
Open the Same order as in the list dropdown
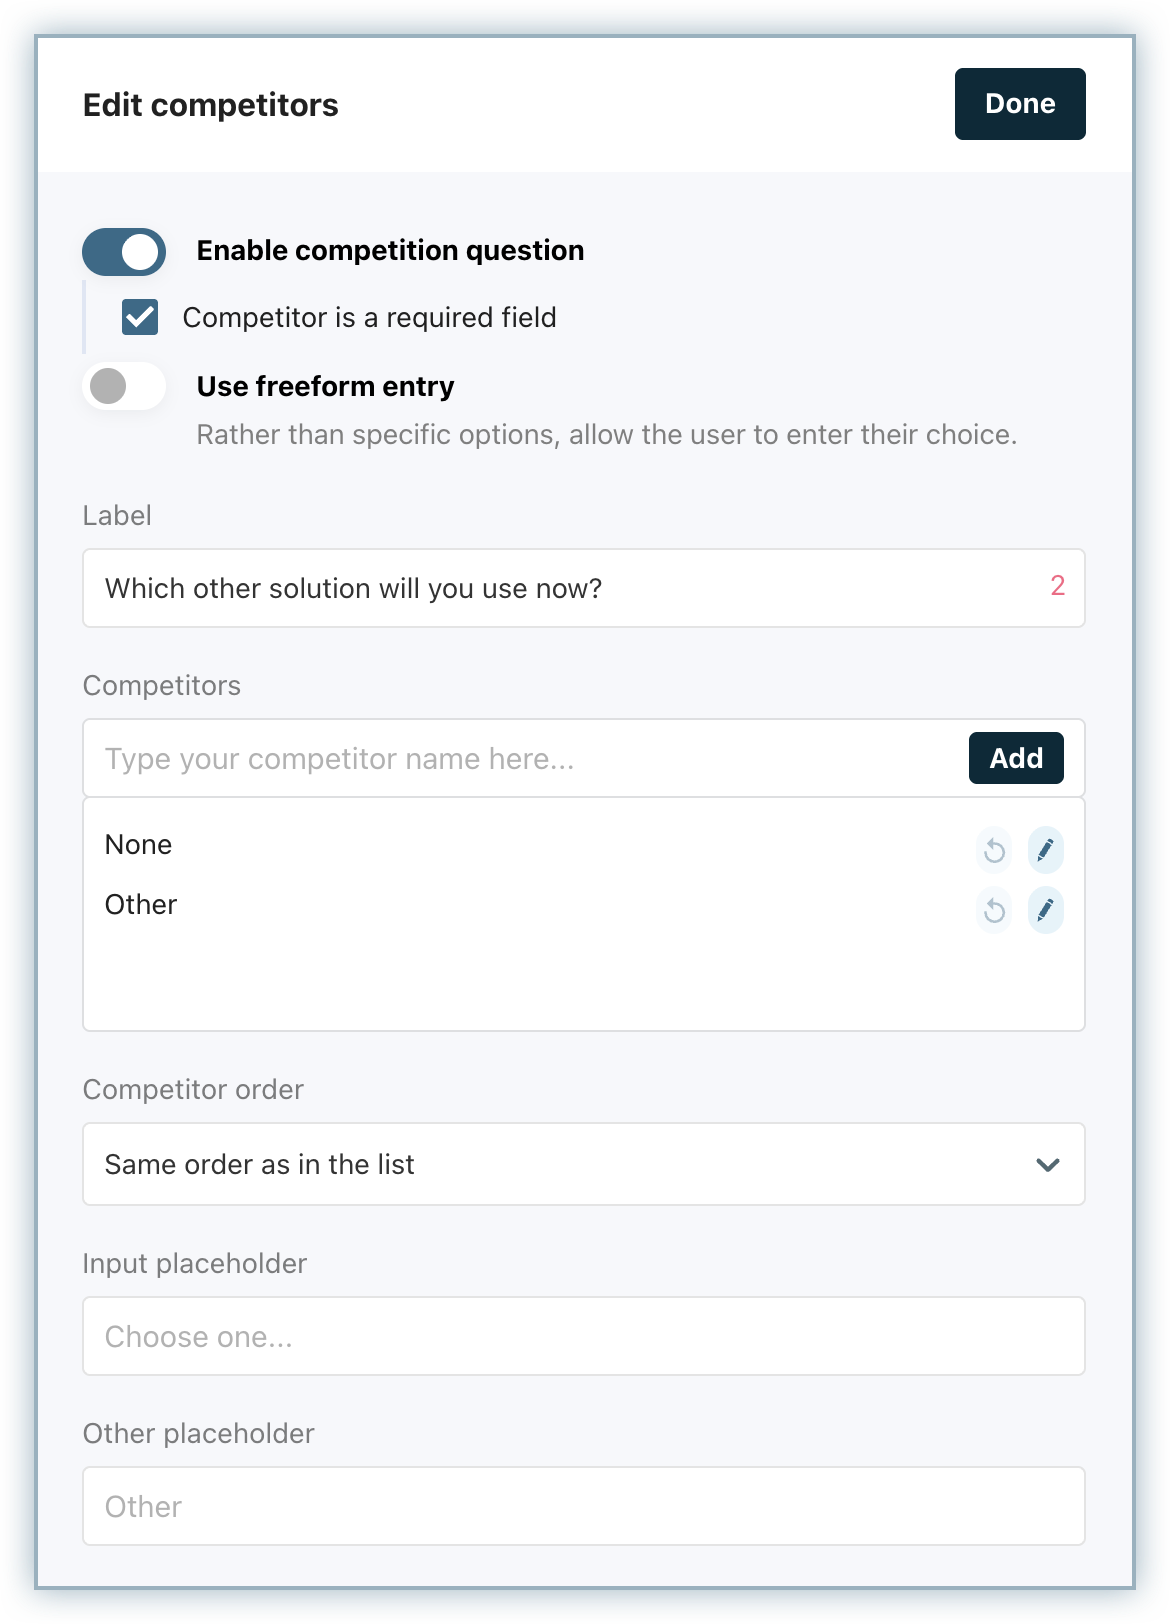point(583,1164)
